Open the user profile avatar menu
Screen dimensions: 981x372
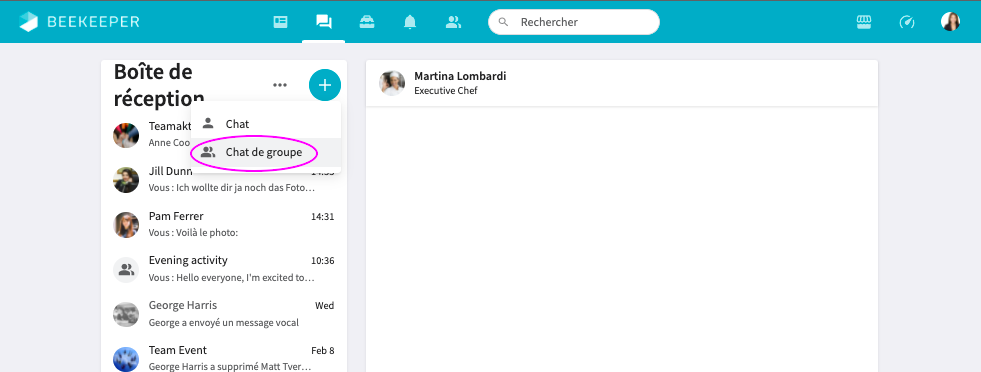(x=950, y=22)
